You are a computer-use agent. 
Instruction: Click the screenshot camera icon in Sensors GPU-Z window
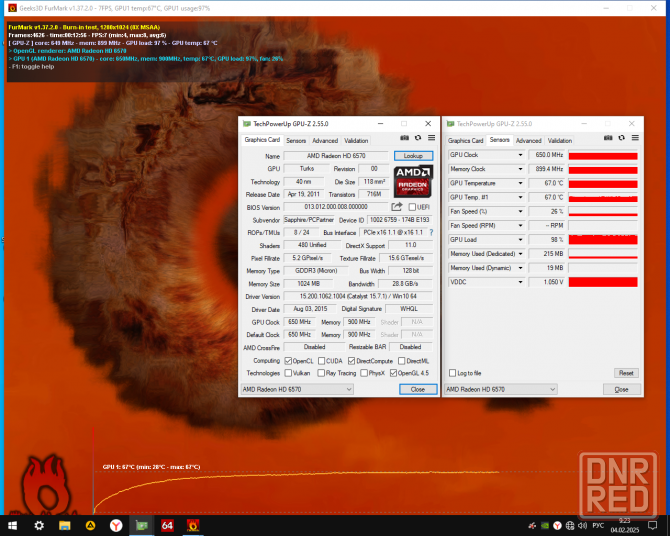pos(608,138)
